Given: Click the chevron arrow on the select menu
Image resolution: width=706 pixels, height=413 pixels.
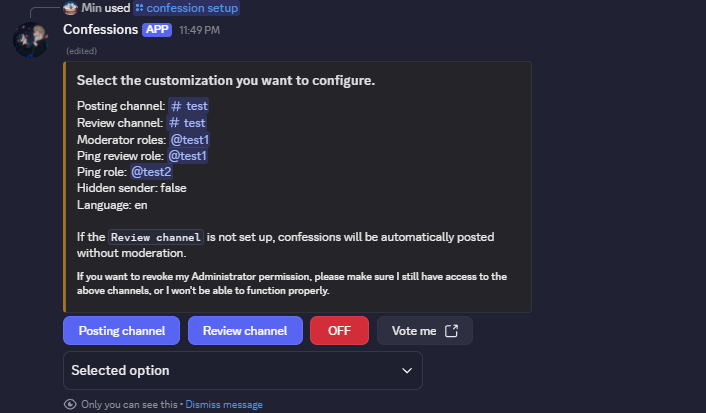Looking at the screenshot, I should click(407, 370).
